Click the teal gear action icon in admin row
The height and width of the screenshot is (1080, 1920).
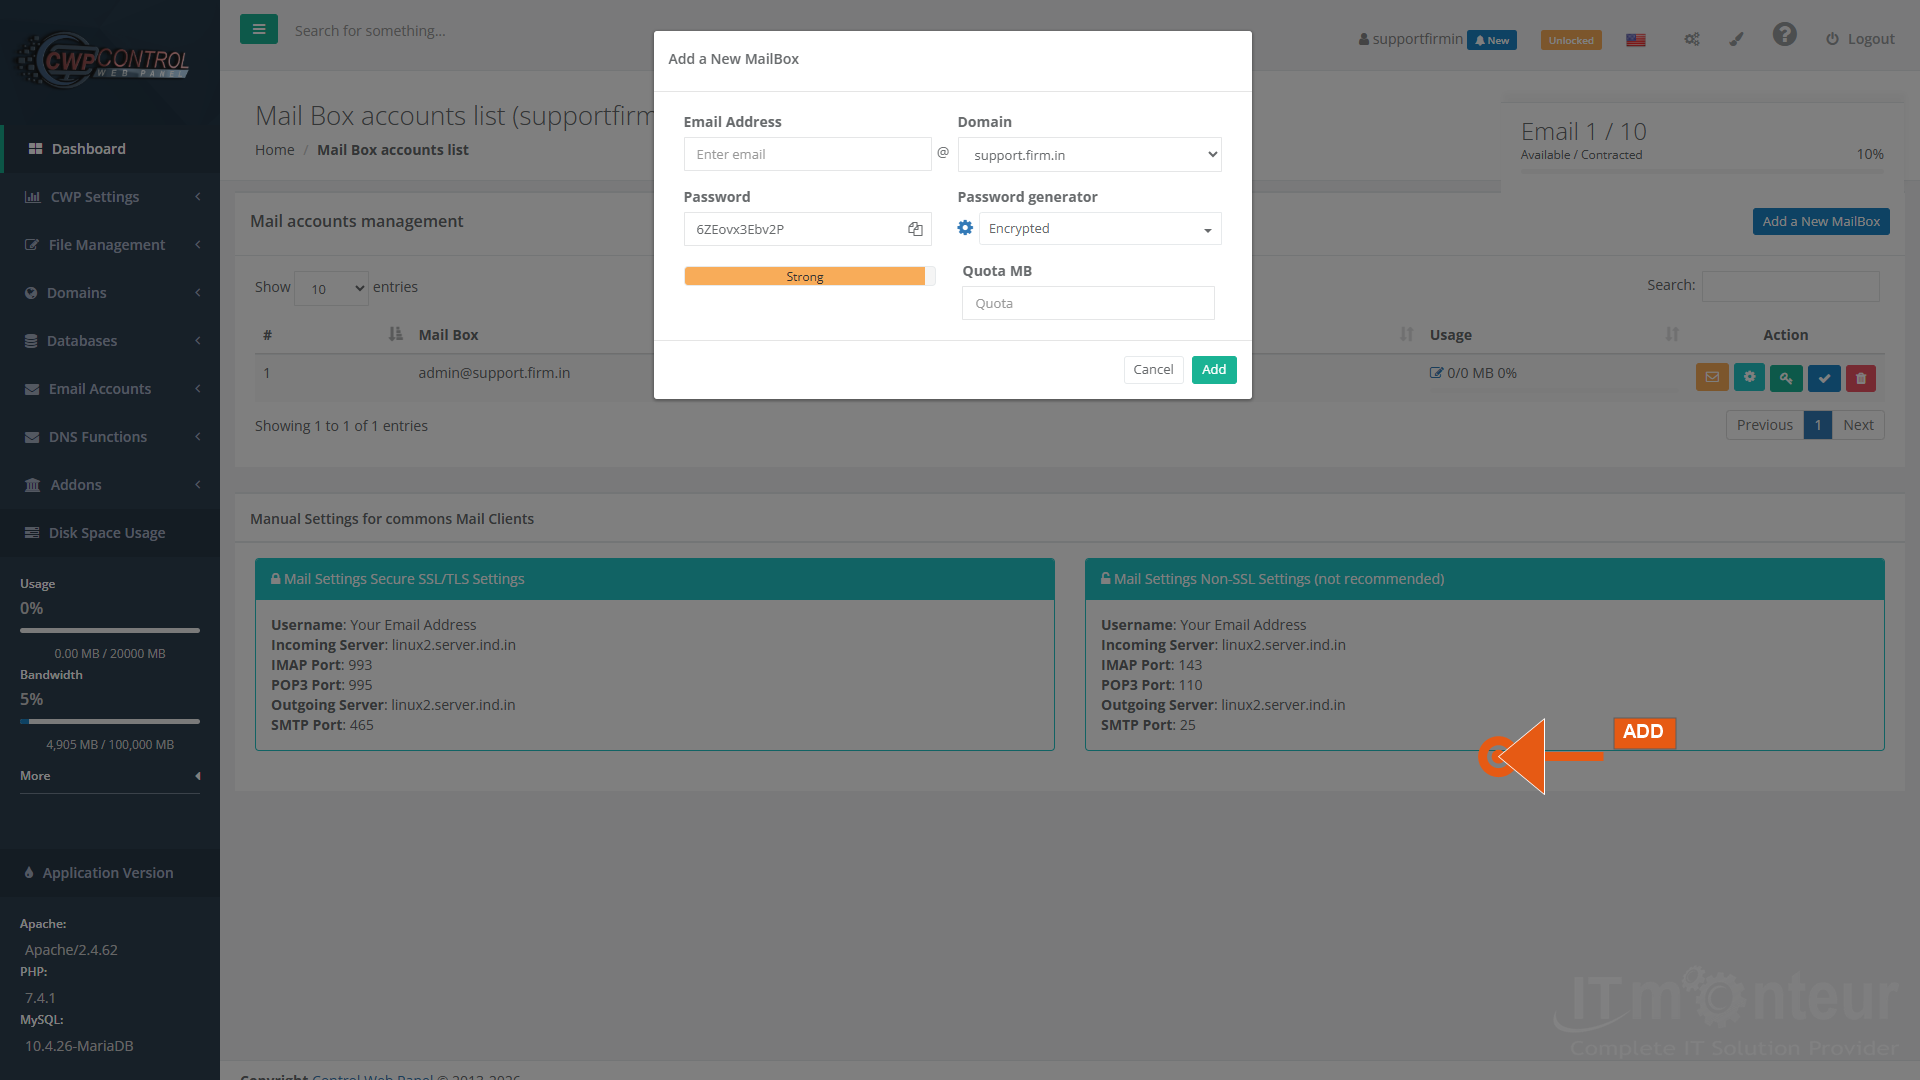click(x=1749, y=377)
